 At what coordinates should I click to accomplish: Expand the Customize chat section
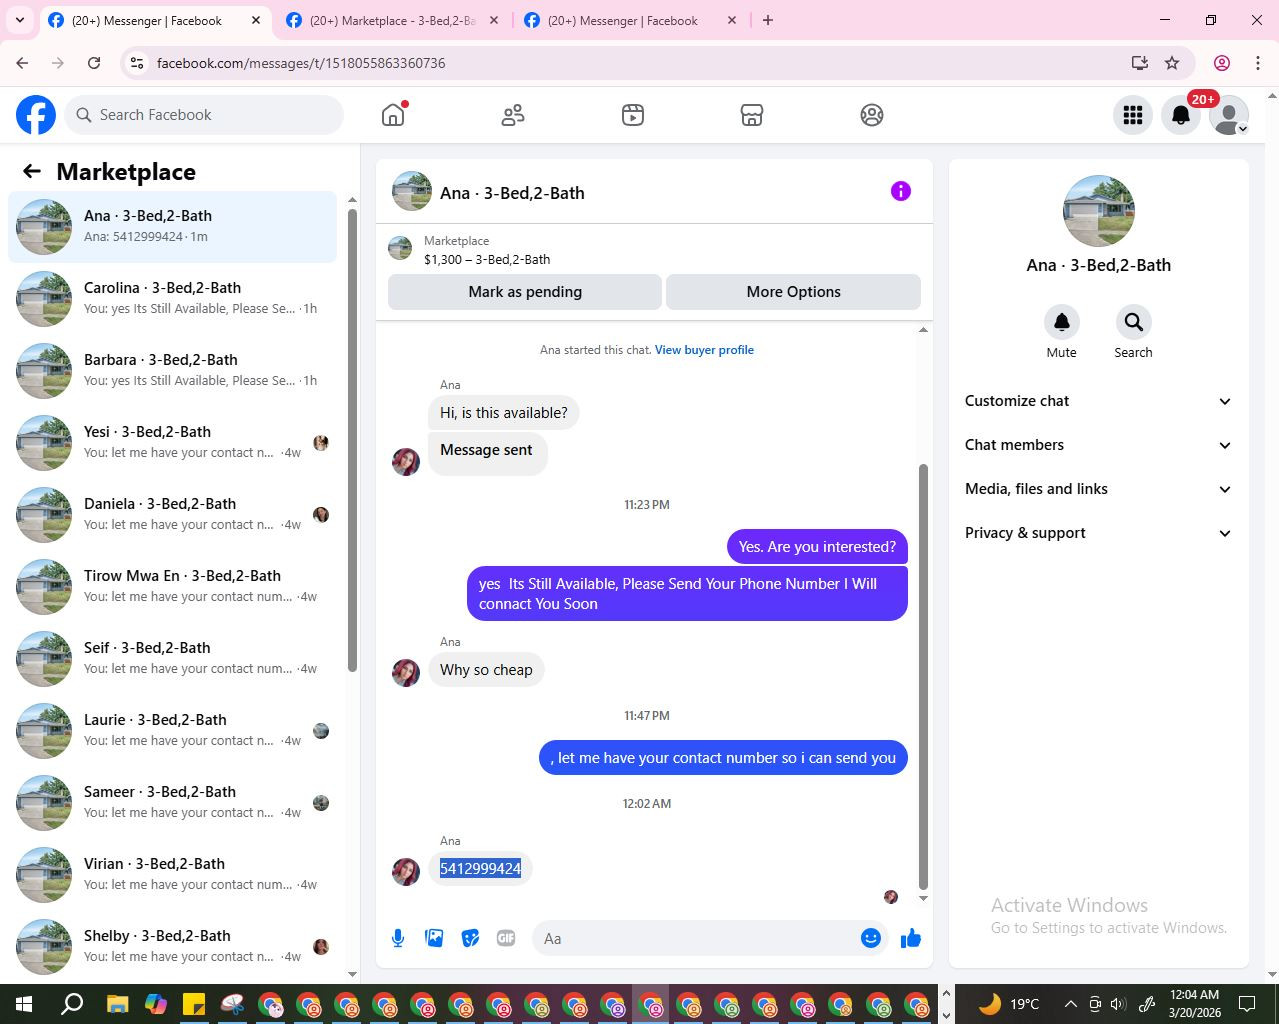[1098, 401]
